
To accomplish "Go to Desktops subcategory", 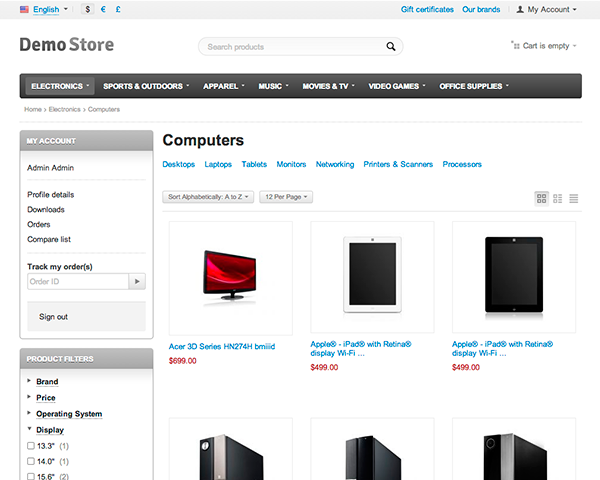I will coord(178,164).
